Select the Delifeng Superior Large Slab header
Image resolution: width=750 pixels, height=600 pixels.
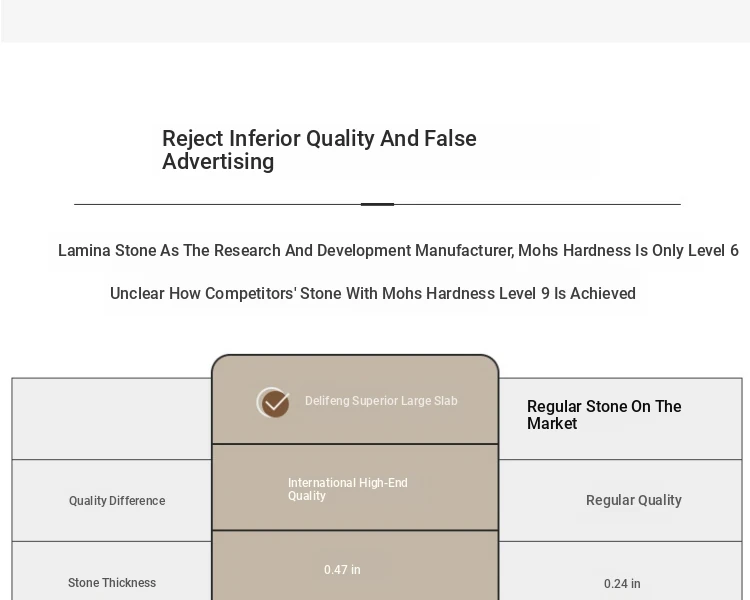click(355, 400)
